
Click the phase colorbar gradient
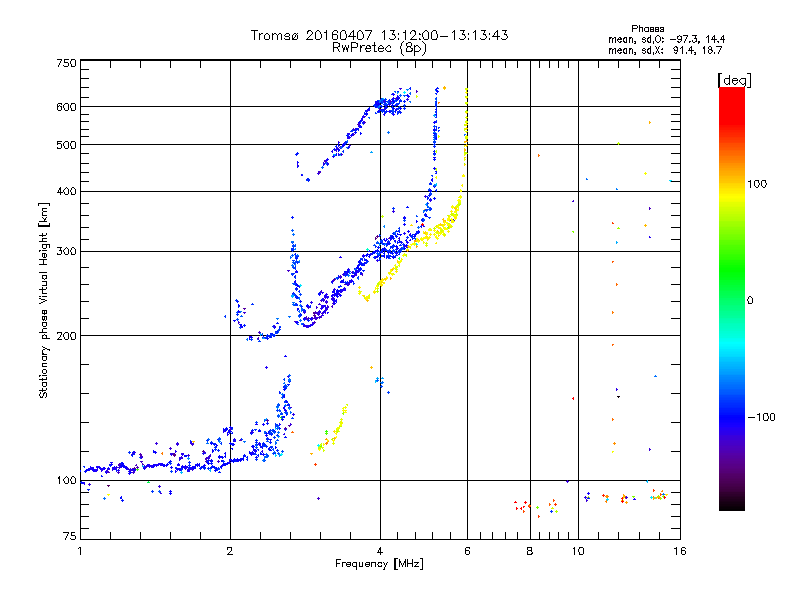coord(732,298)
